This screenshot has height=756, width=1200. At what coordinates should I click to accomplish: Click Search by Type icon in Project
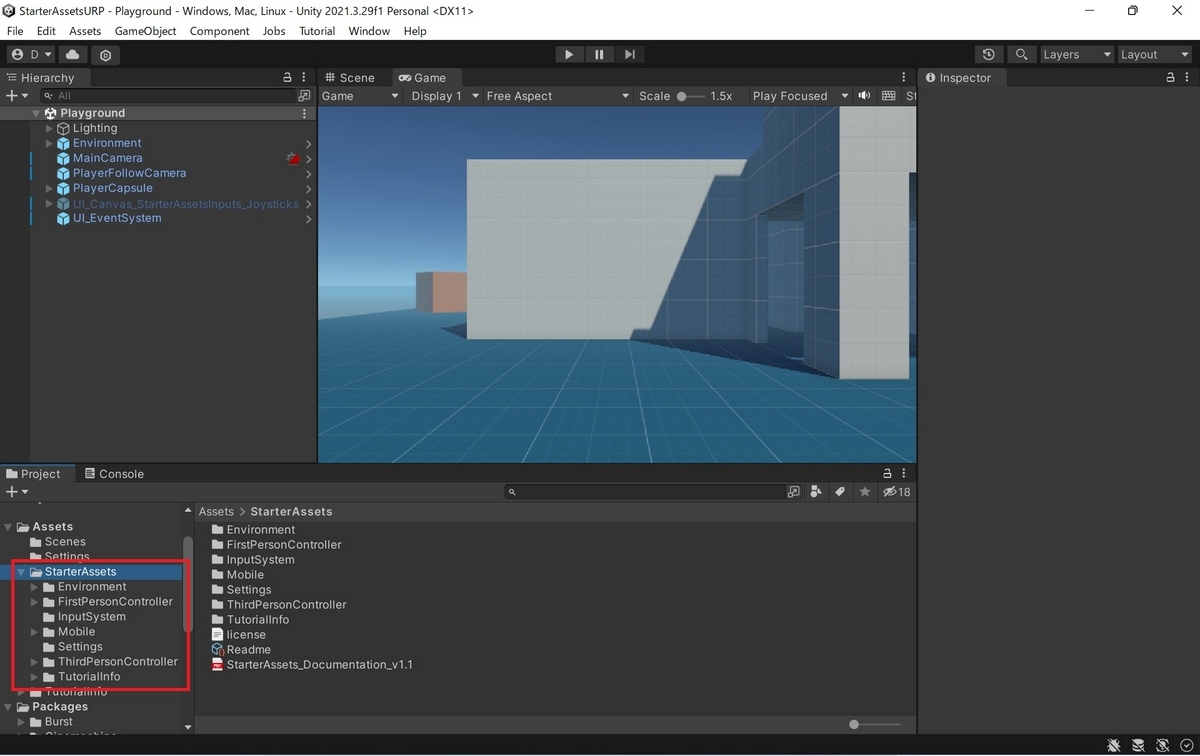point(817,492)
